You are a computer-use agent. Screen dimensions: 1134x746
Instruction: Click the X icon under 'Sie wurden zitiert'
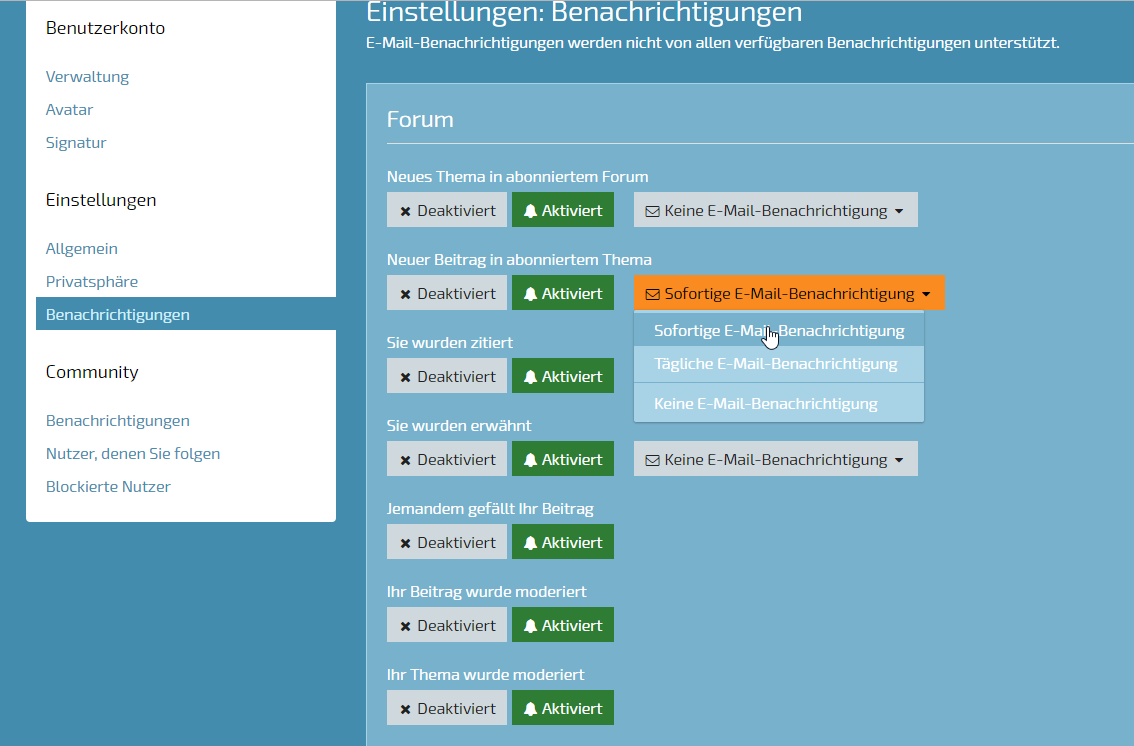405,377
